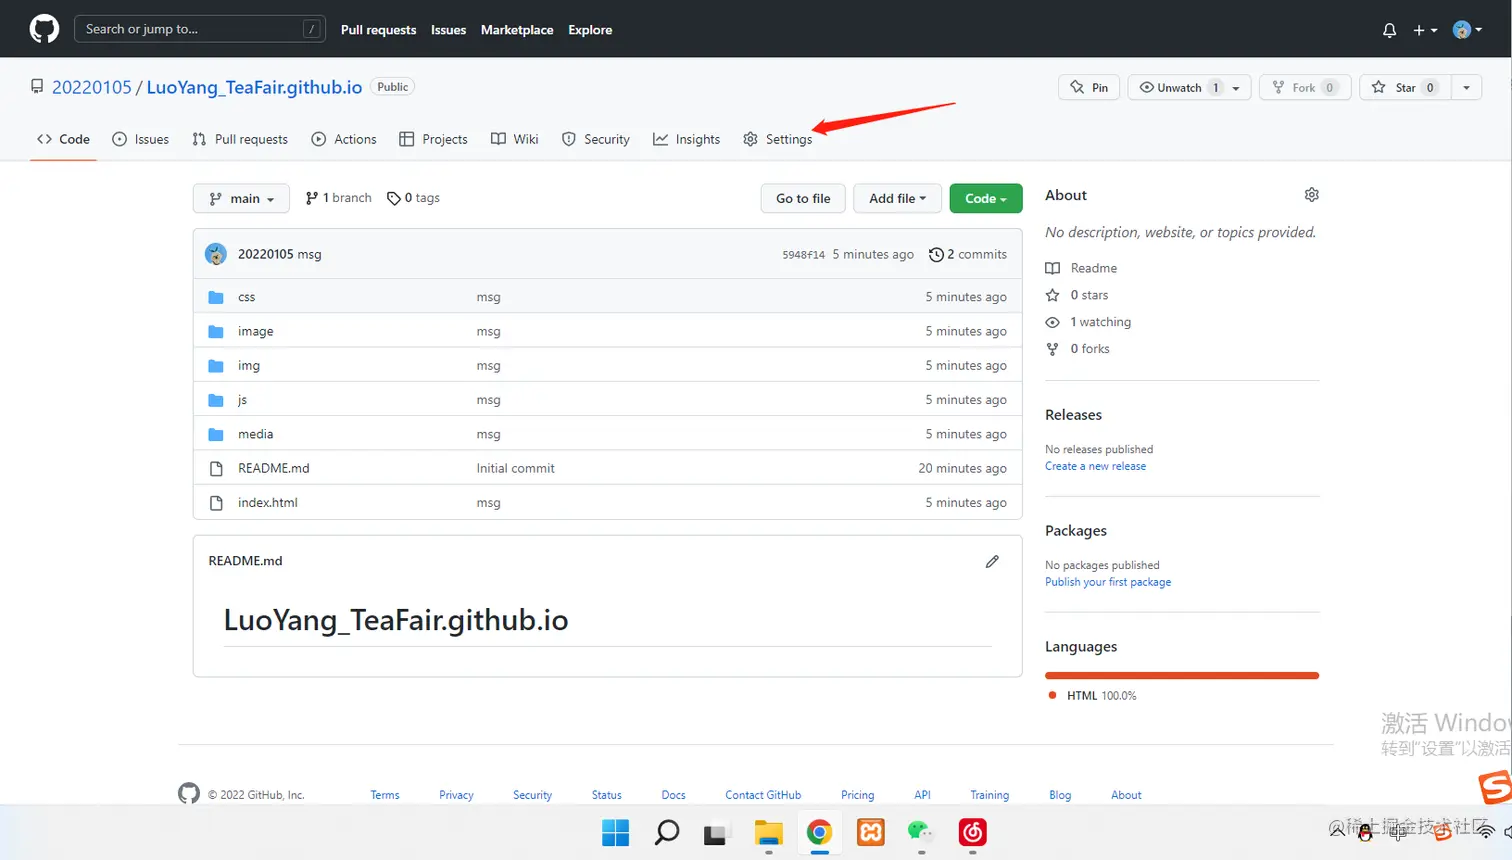Viewport: 1512px width, 860px height.
Task: Click the Fork button
Action: (x=1305, y=88)
